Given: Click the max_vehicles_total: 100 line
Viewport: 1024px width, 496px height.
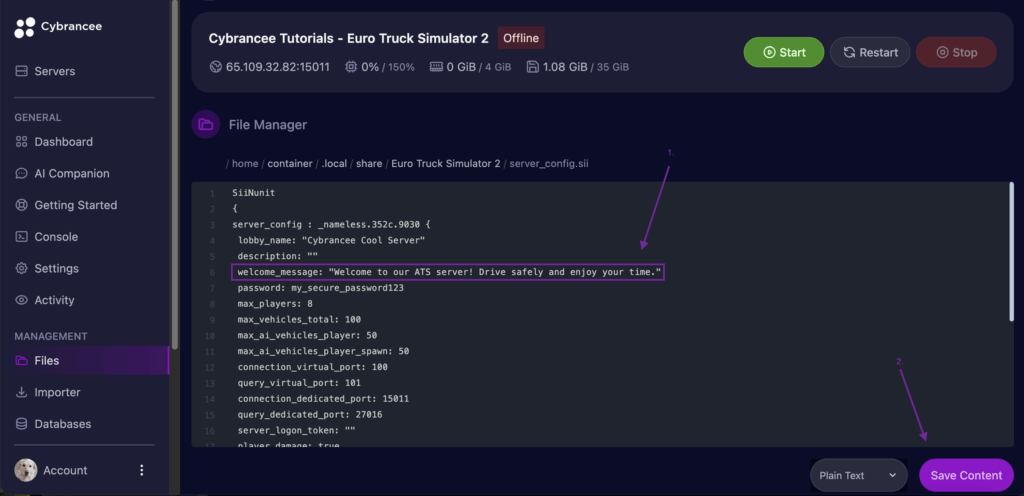Looking at the screenshot, I should pos(299,319).
